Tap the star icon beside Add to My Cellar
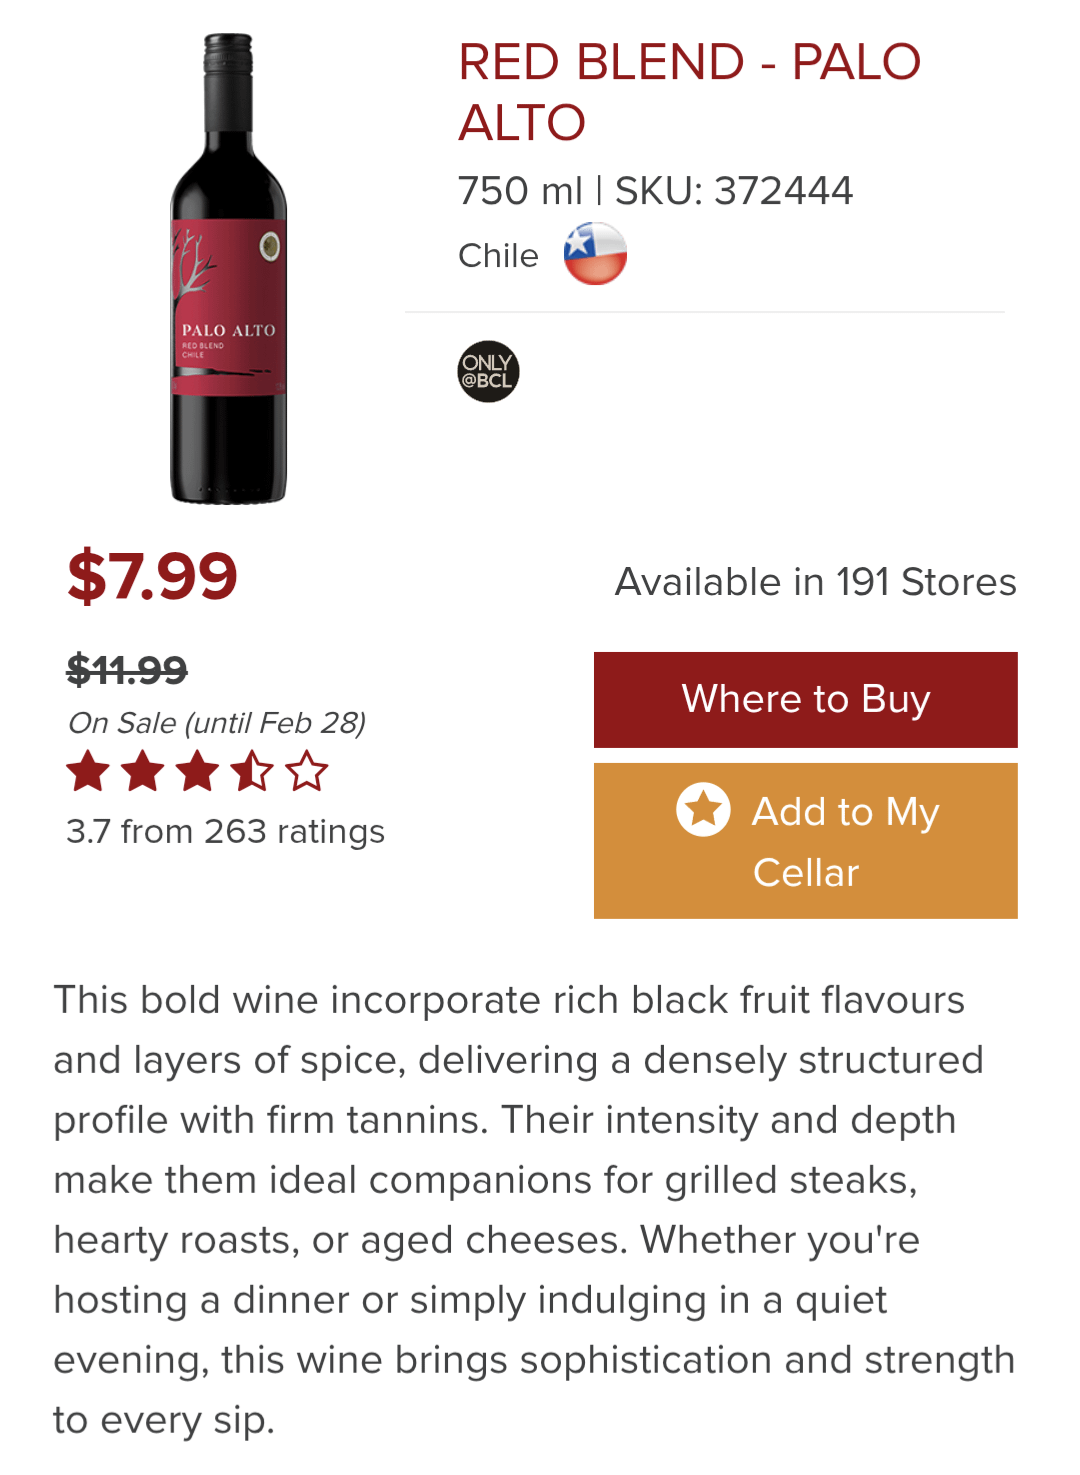Viewport: 1080px width, 1475px height. (x=703, y=809)
